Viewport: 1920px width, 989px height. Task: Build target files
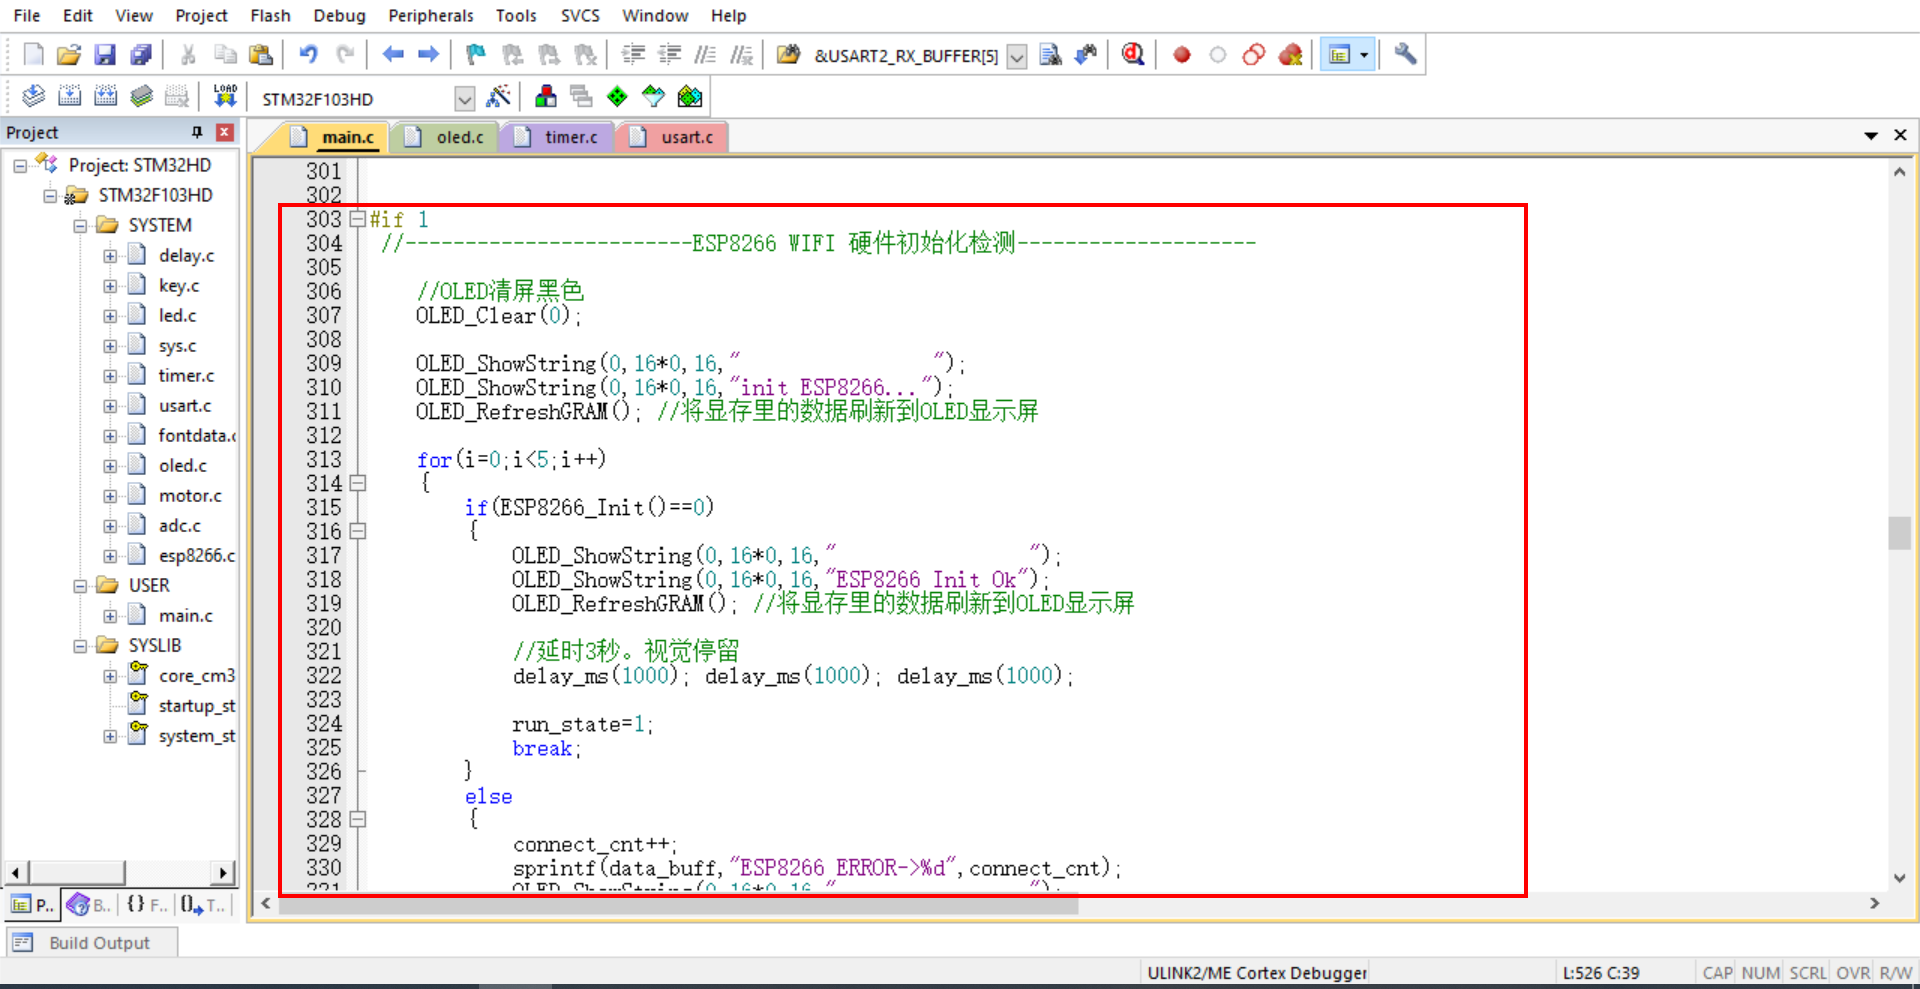click(x=69, y=96)
